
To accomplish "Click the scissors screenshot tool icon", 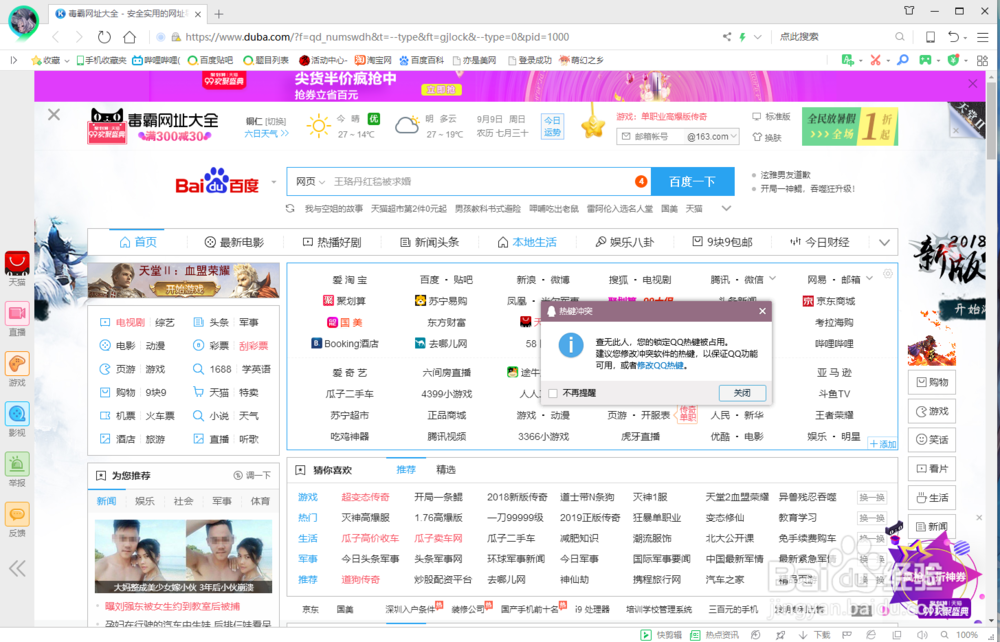I will (876, 60).
